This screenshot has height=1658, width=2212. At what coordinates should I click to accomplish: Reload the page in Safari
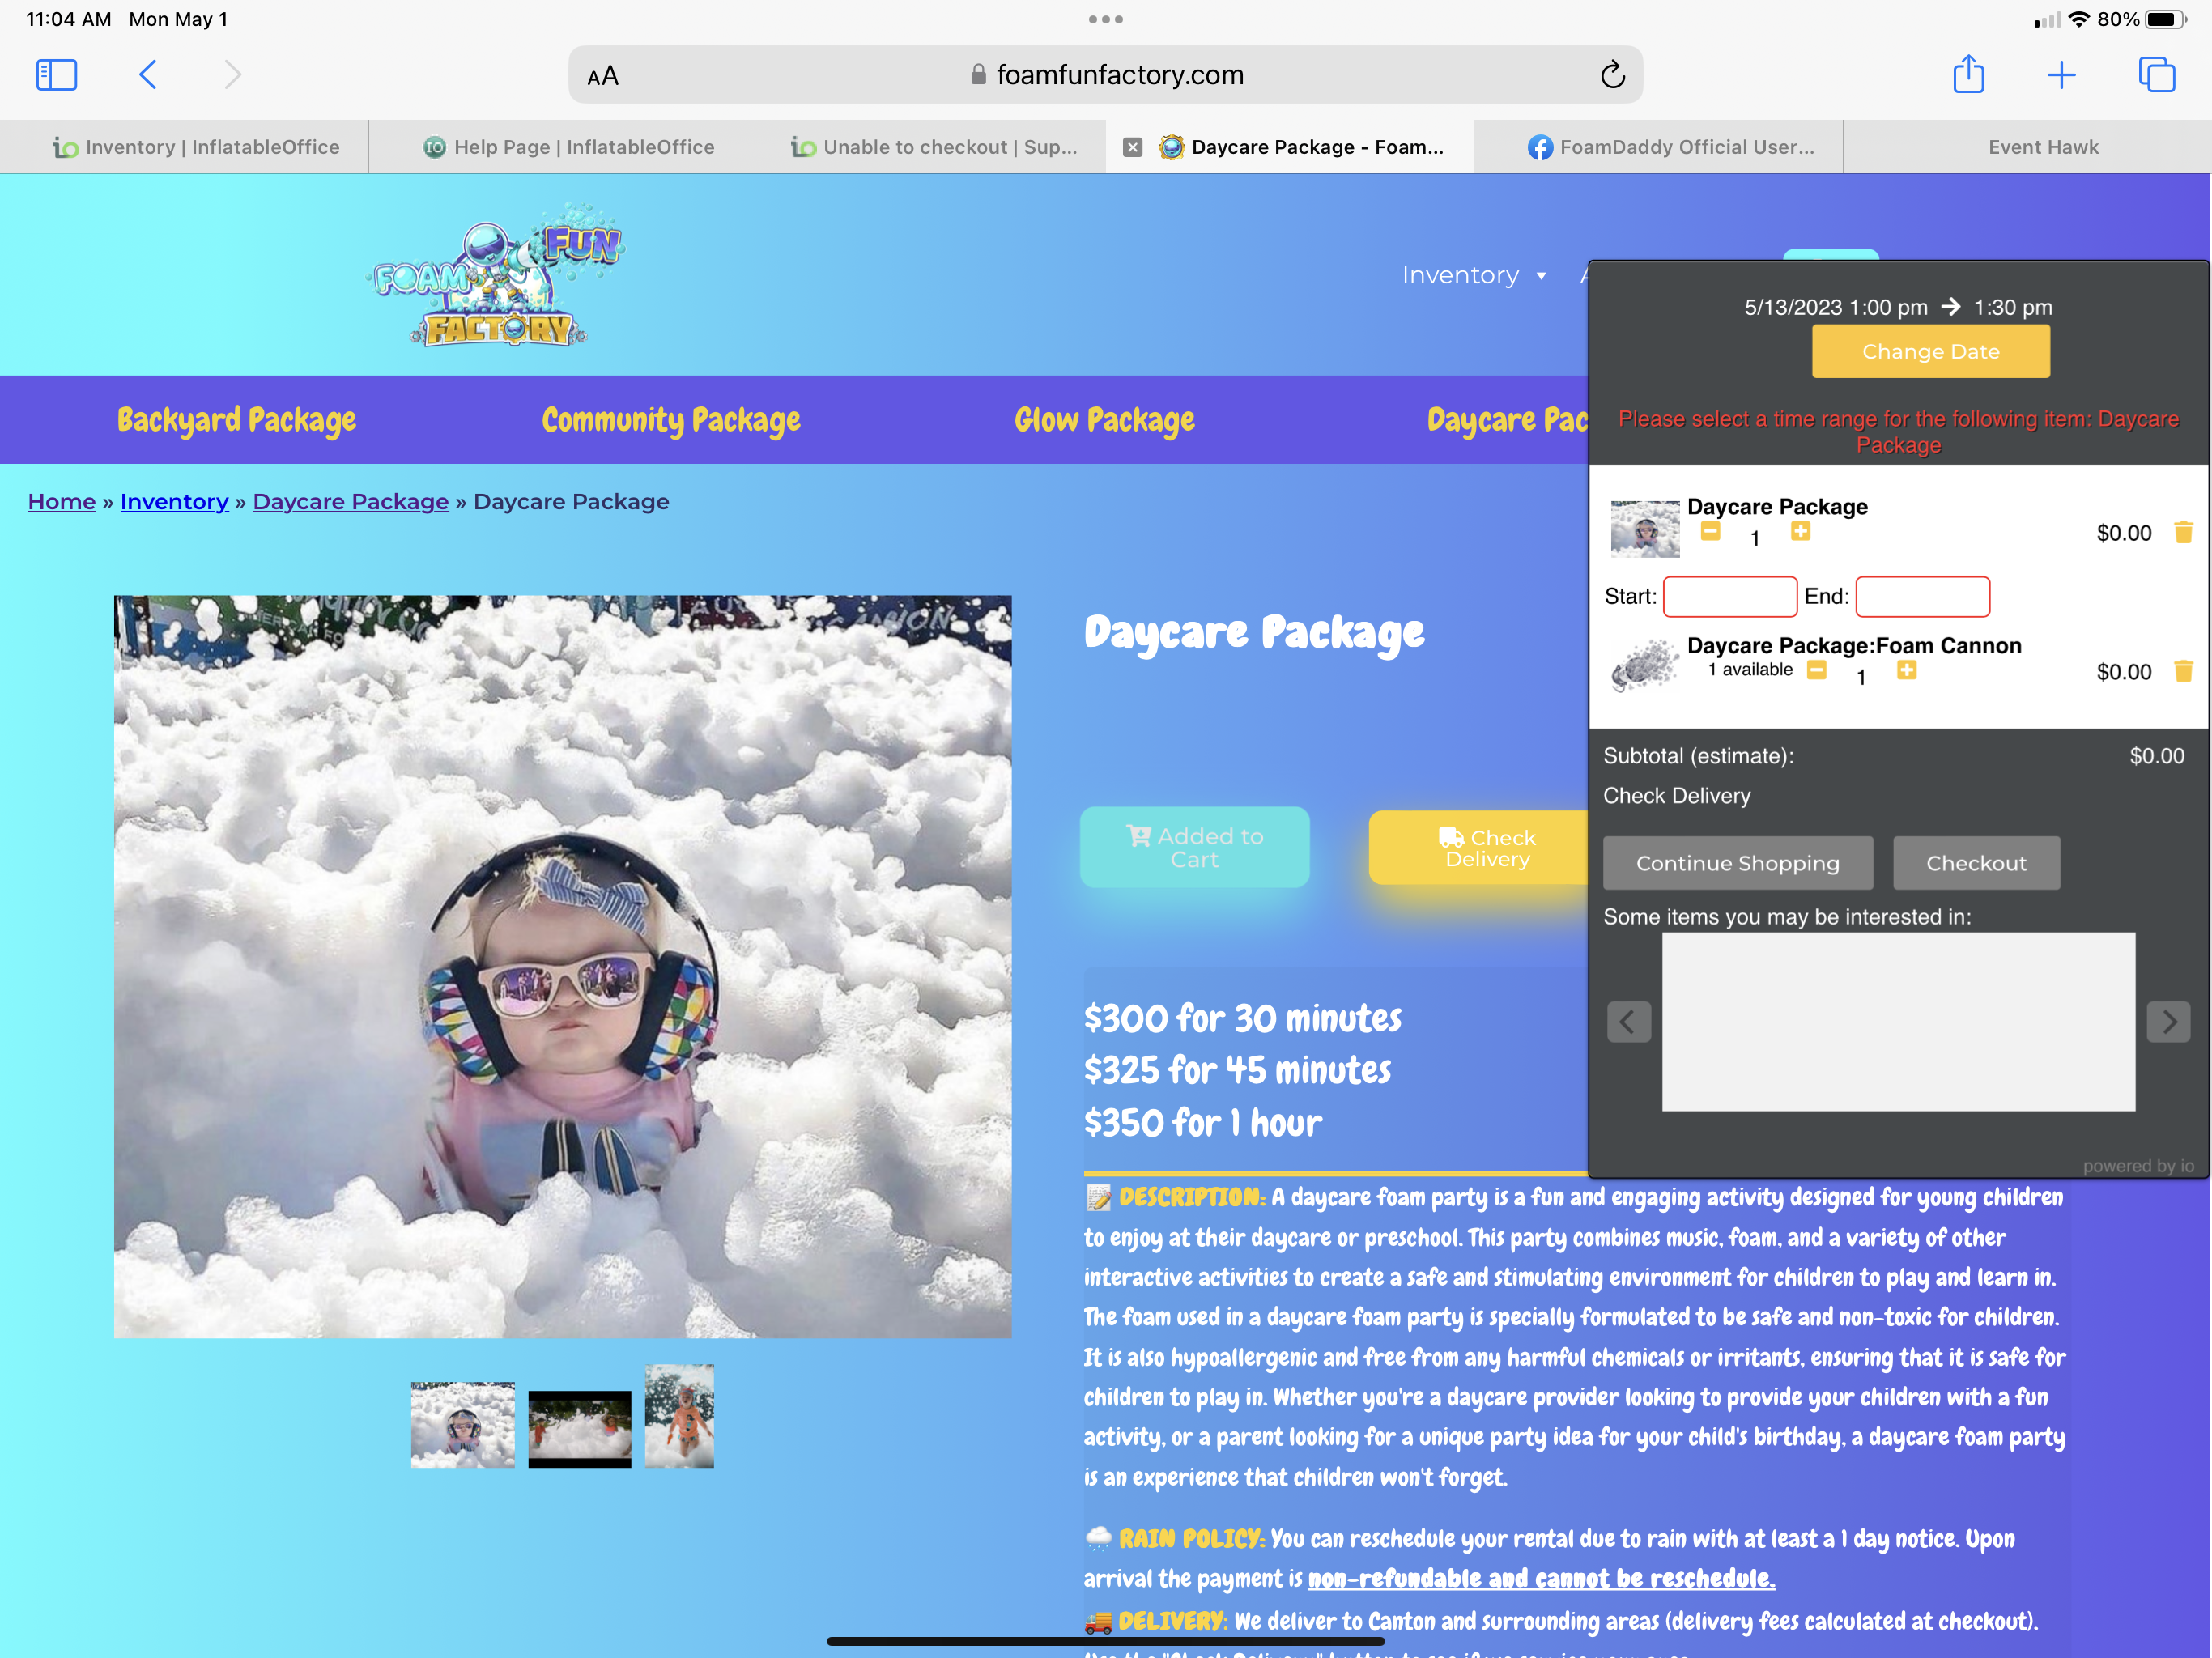[x=1612, y=75]
